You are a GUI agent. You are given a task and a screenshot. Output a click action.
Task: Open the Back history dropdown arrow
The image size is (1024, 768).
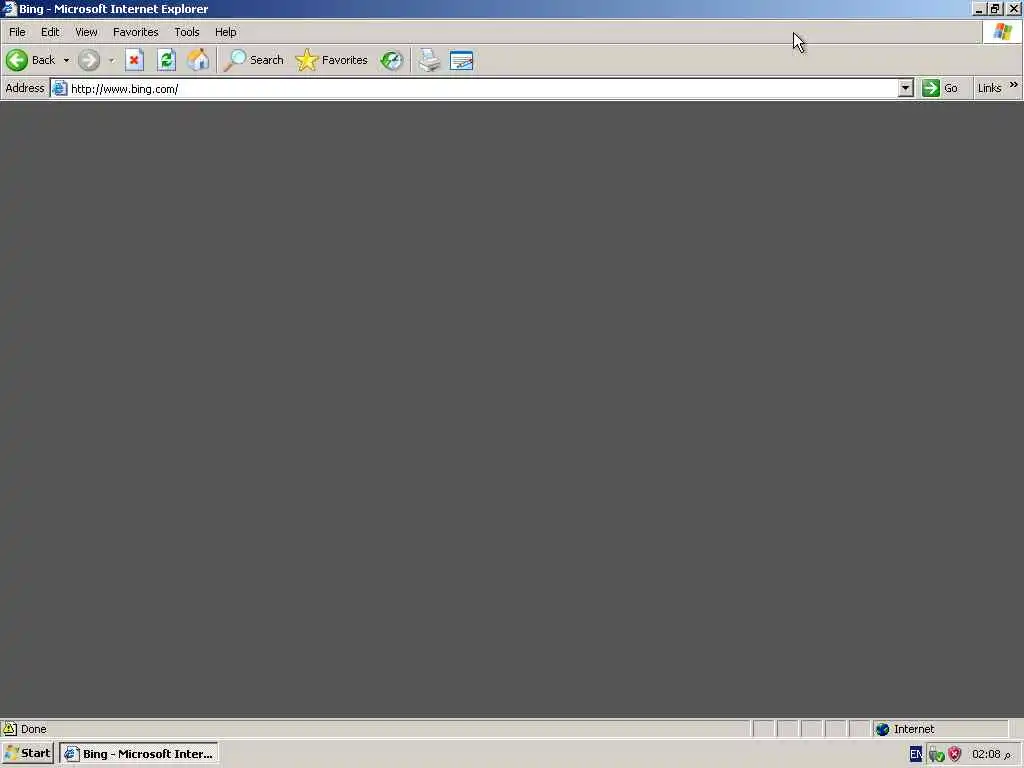click(66, 60)
